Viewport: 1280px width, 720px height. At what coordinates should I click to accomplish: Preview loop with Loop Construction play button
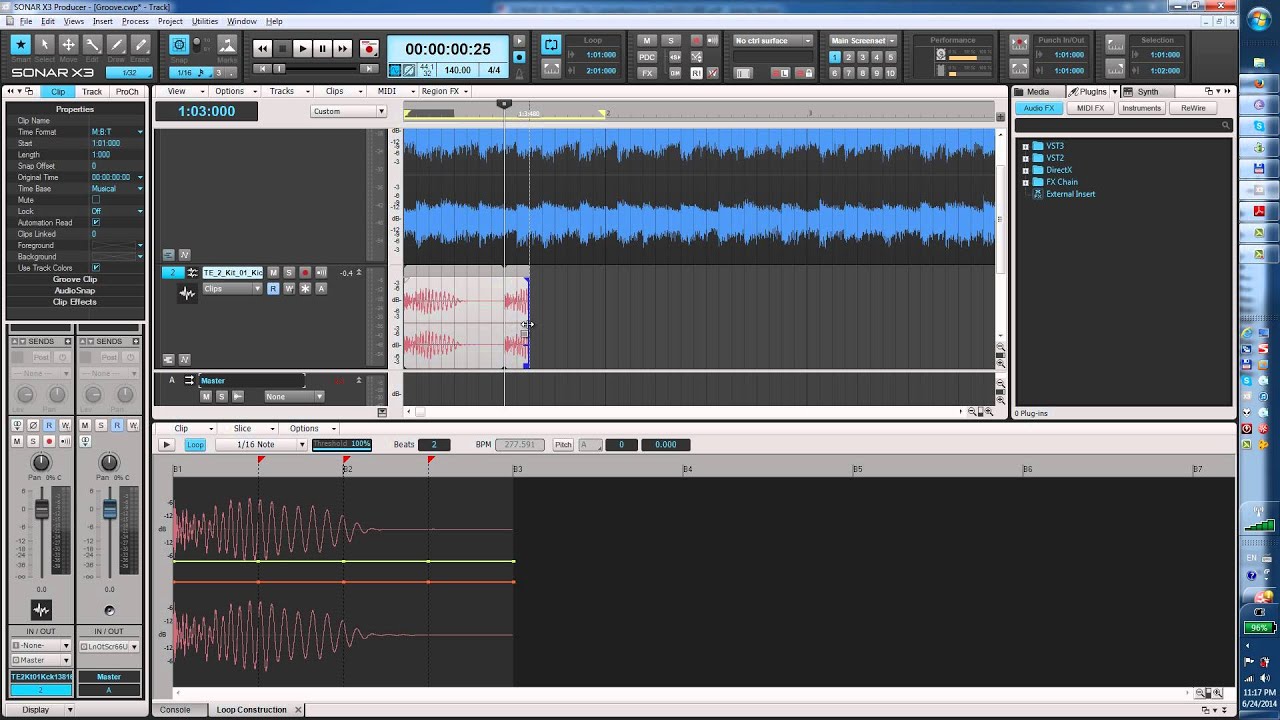tap(166, 444)
